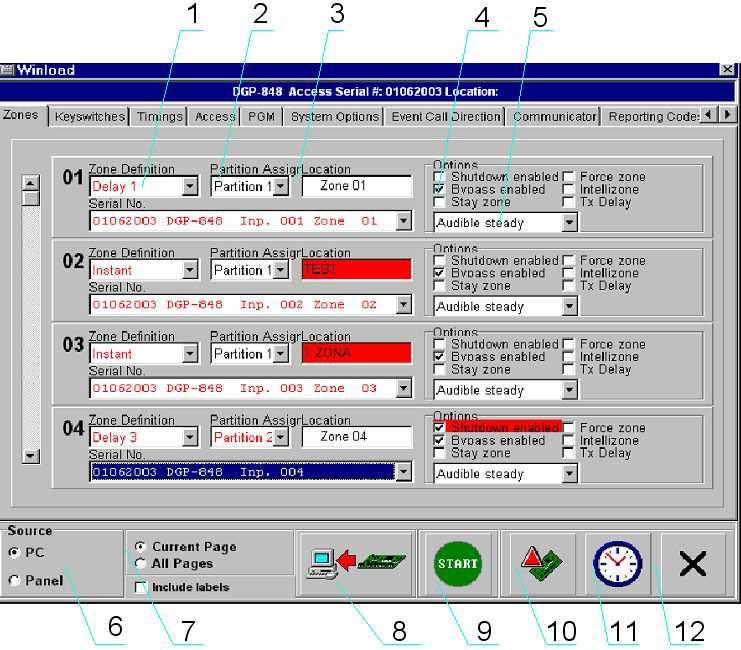The image size is (741, 650).
Task: Switch to the Keyswitches tab
Action: click(x=89, y=116)
